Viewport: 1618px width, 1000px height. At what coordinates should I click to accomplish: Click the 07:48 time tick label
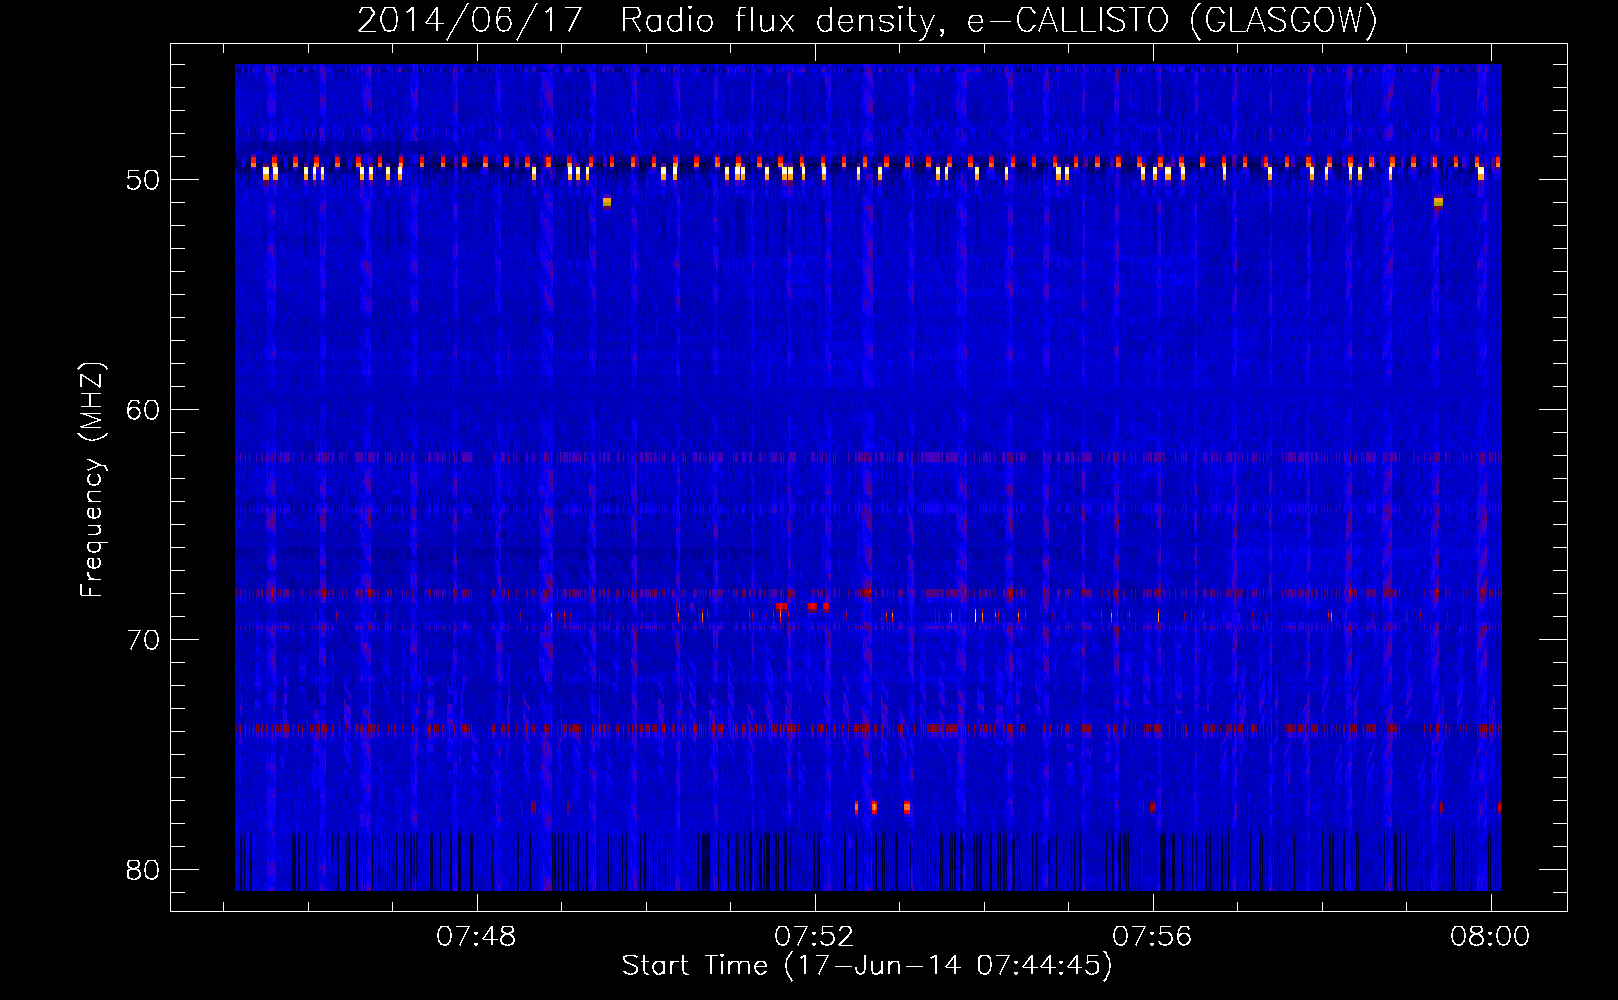coord(477,937)
